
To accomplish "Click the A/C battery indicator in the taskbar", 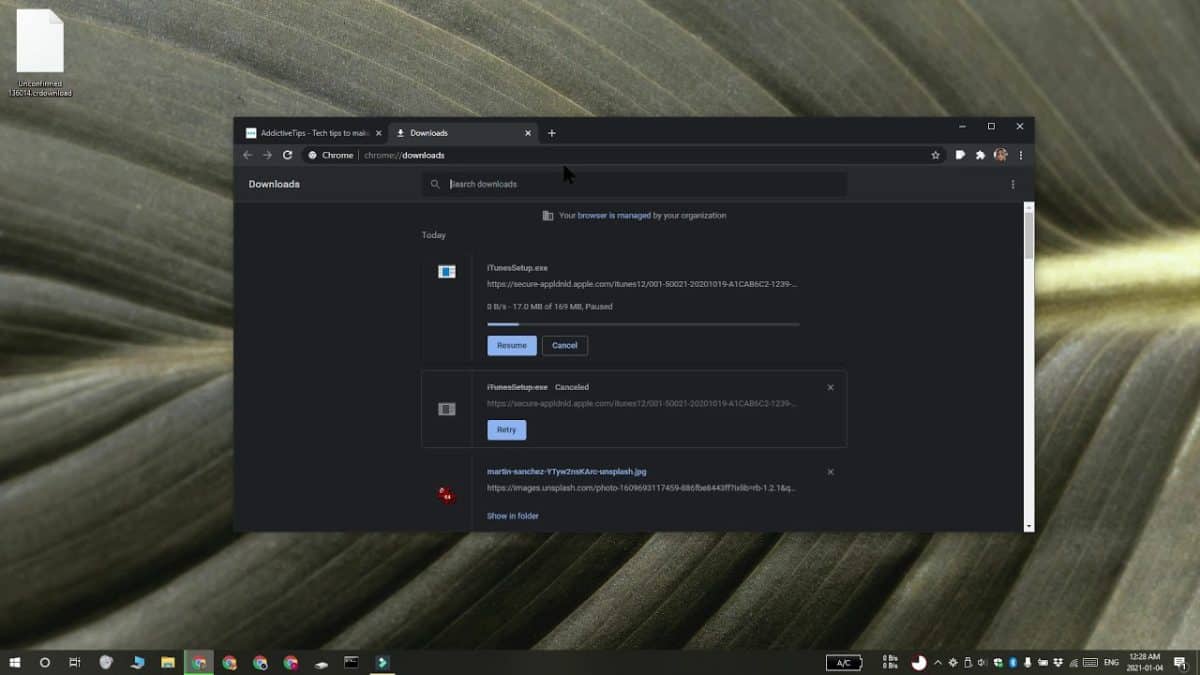I will [x=843, y=662].
